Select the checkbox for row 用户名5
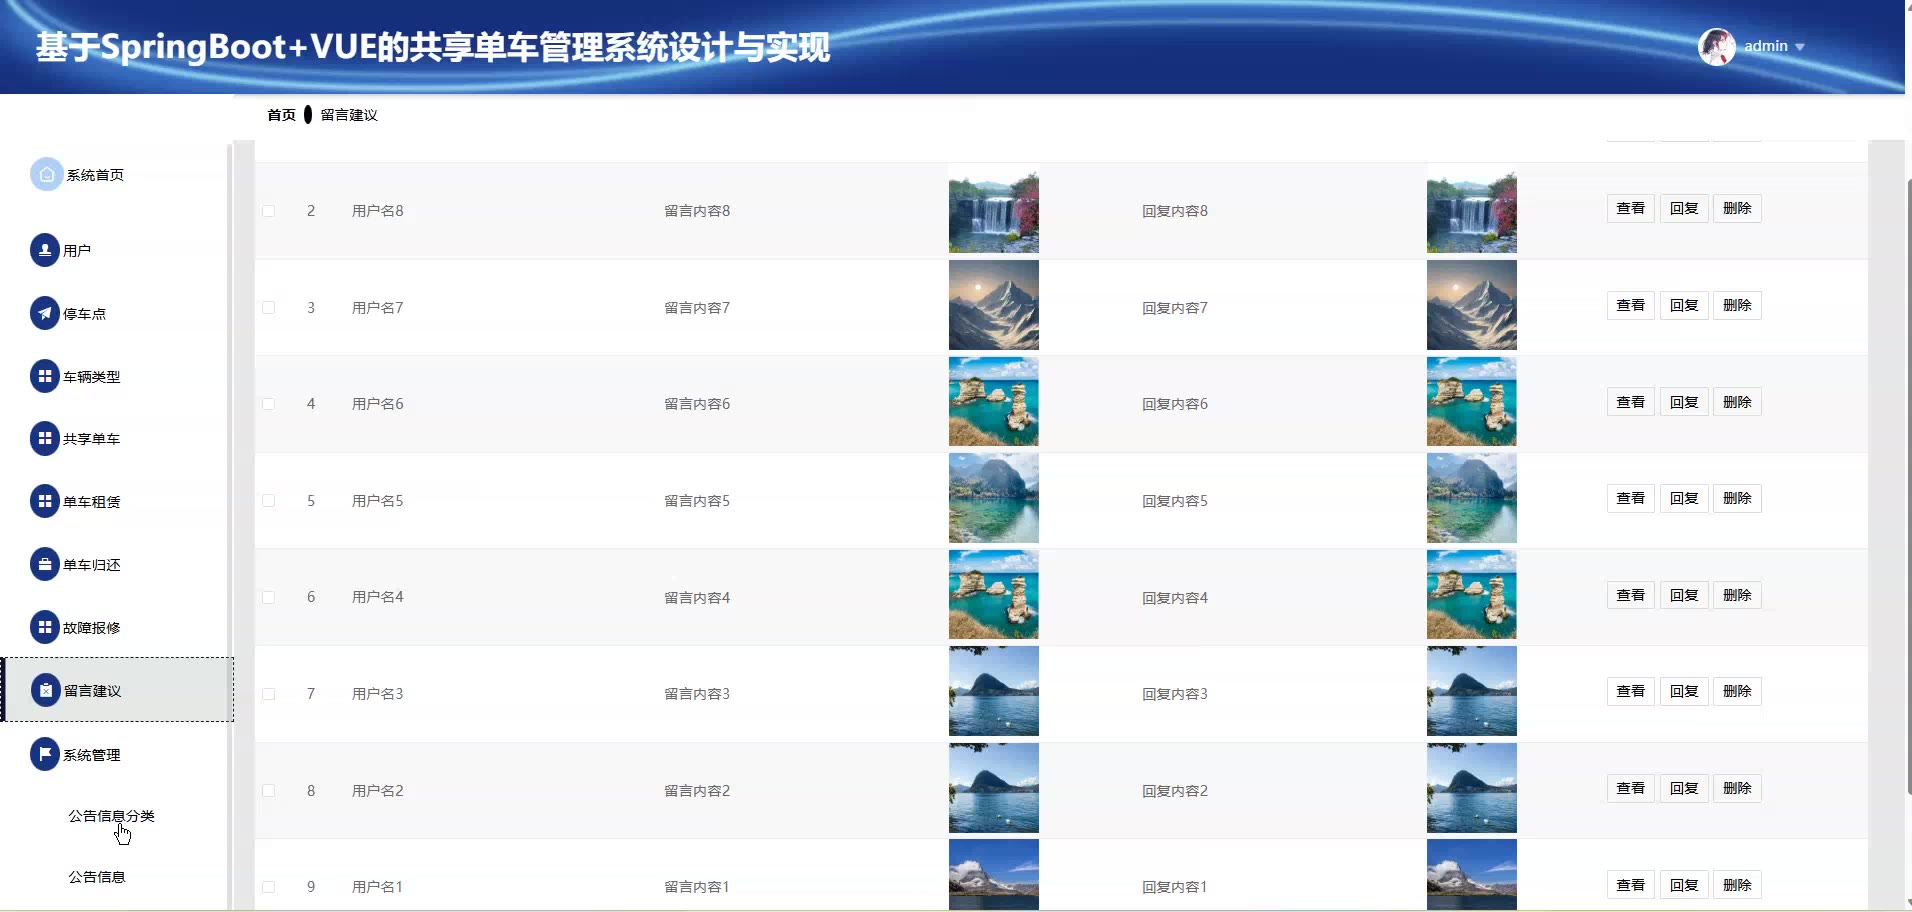Image resolution: width=1912 pixels, height=912 pixels. pos(269,501)
